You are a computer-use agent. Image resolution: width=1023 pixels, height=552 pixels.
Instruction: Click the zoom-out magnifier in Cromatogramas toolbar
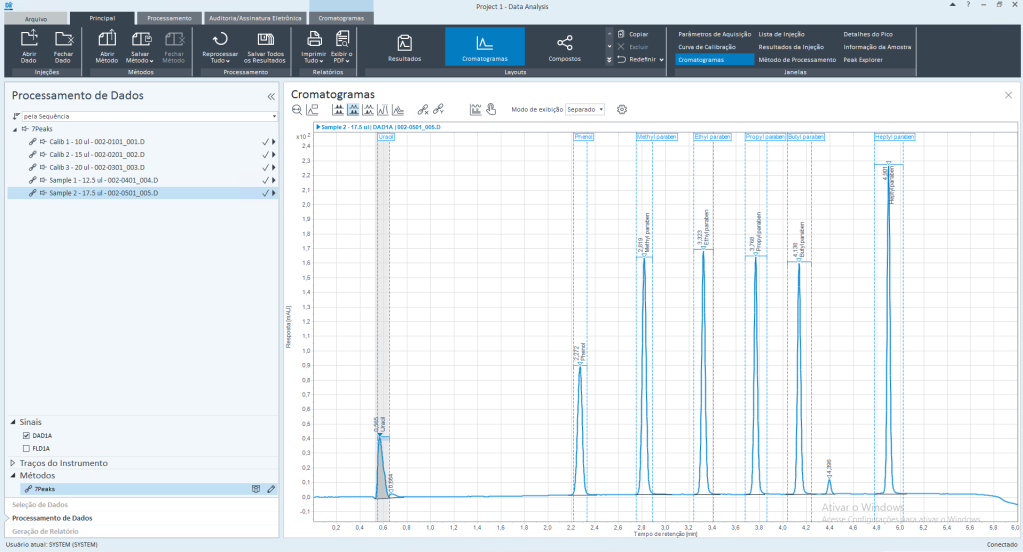[x=297, y=110]
